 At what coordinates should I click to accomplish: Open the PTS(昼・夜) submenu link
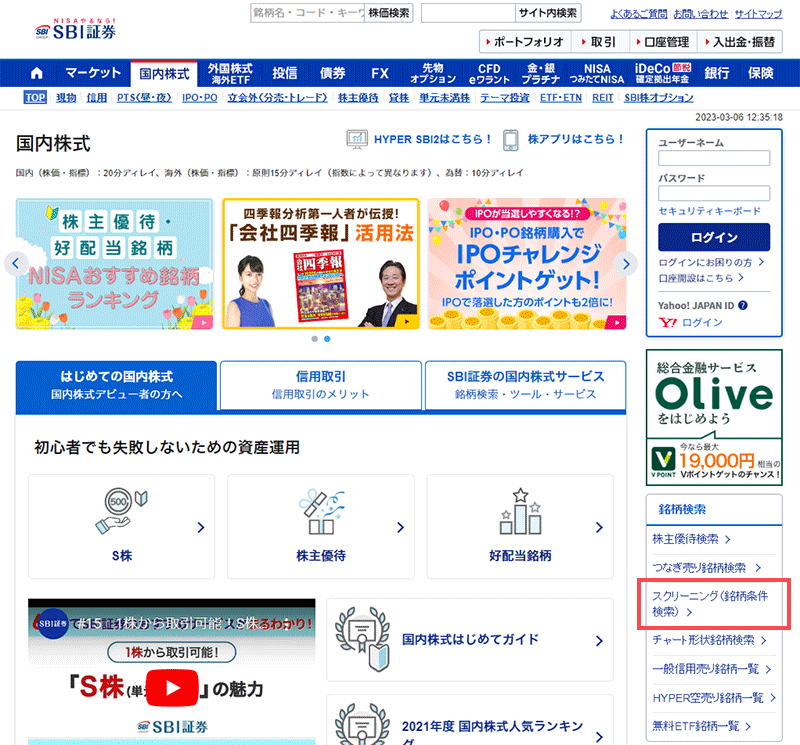[x=144, y=97]
